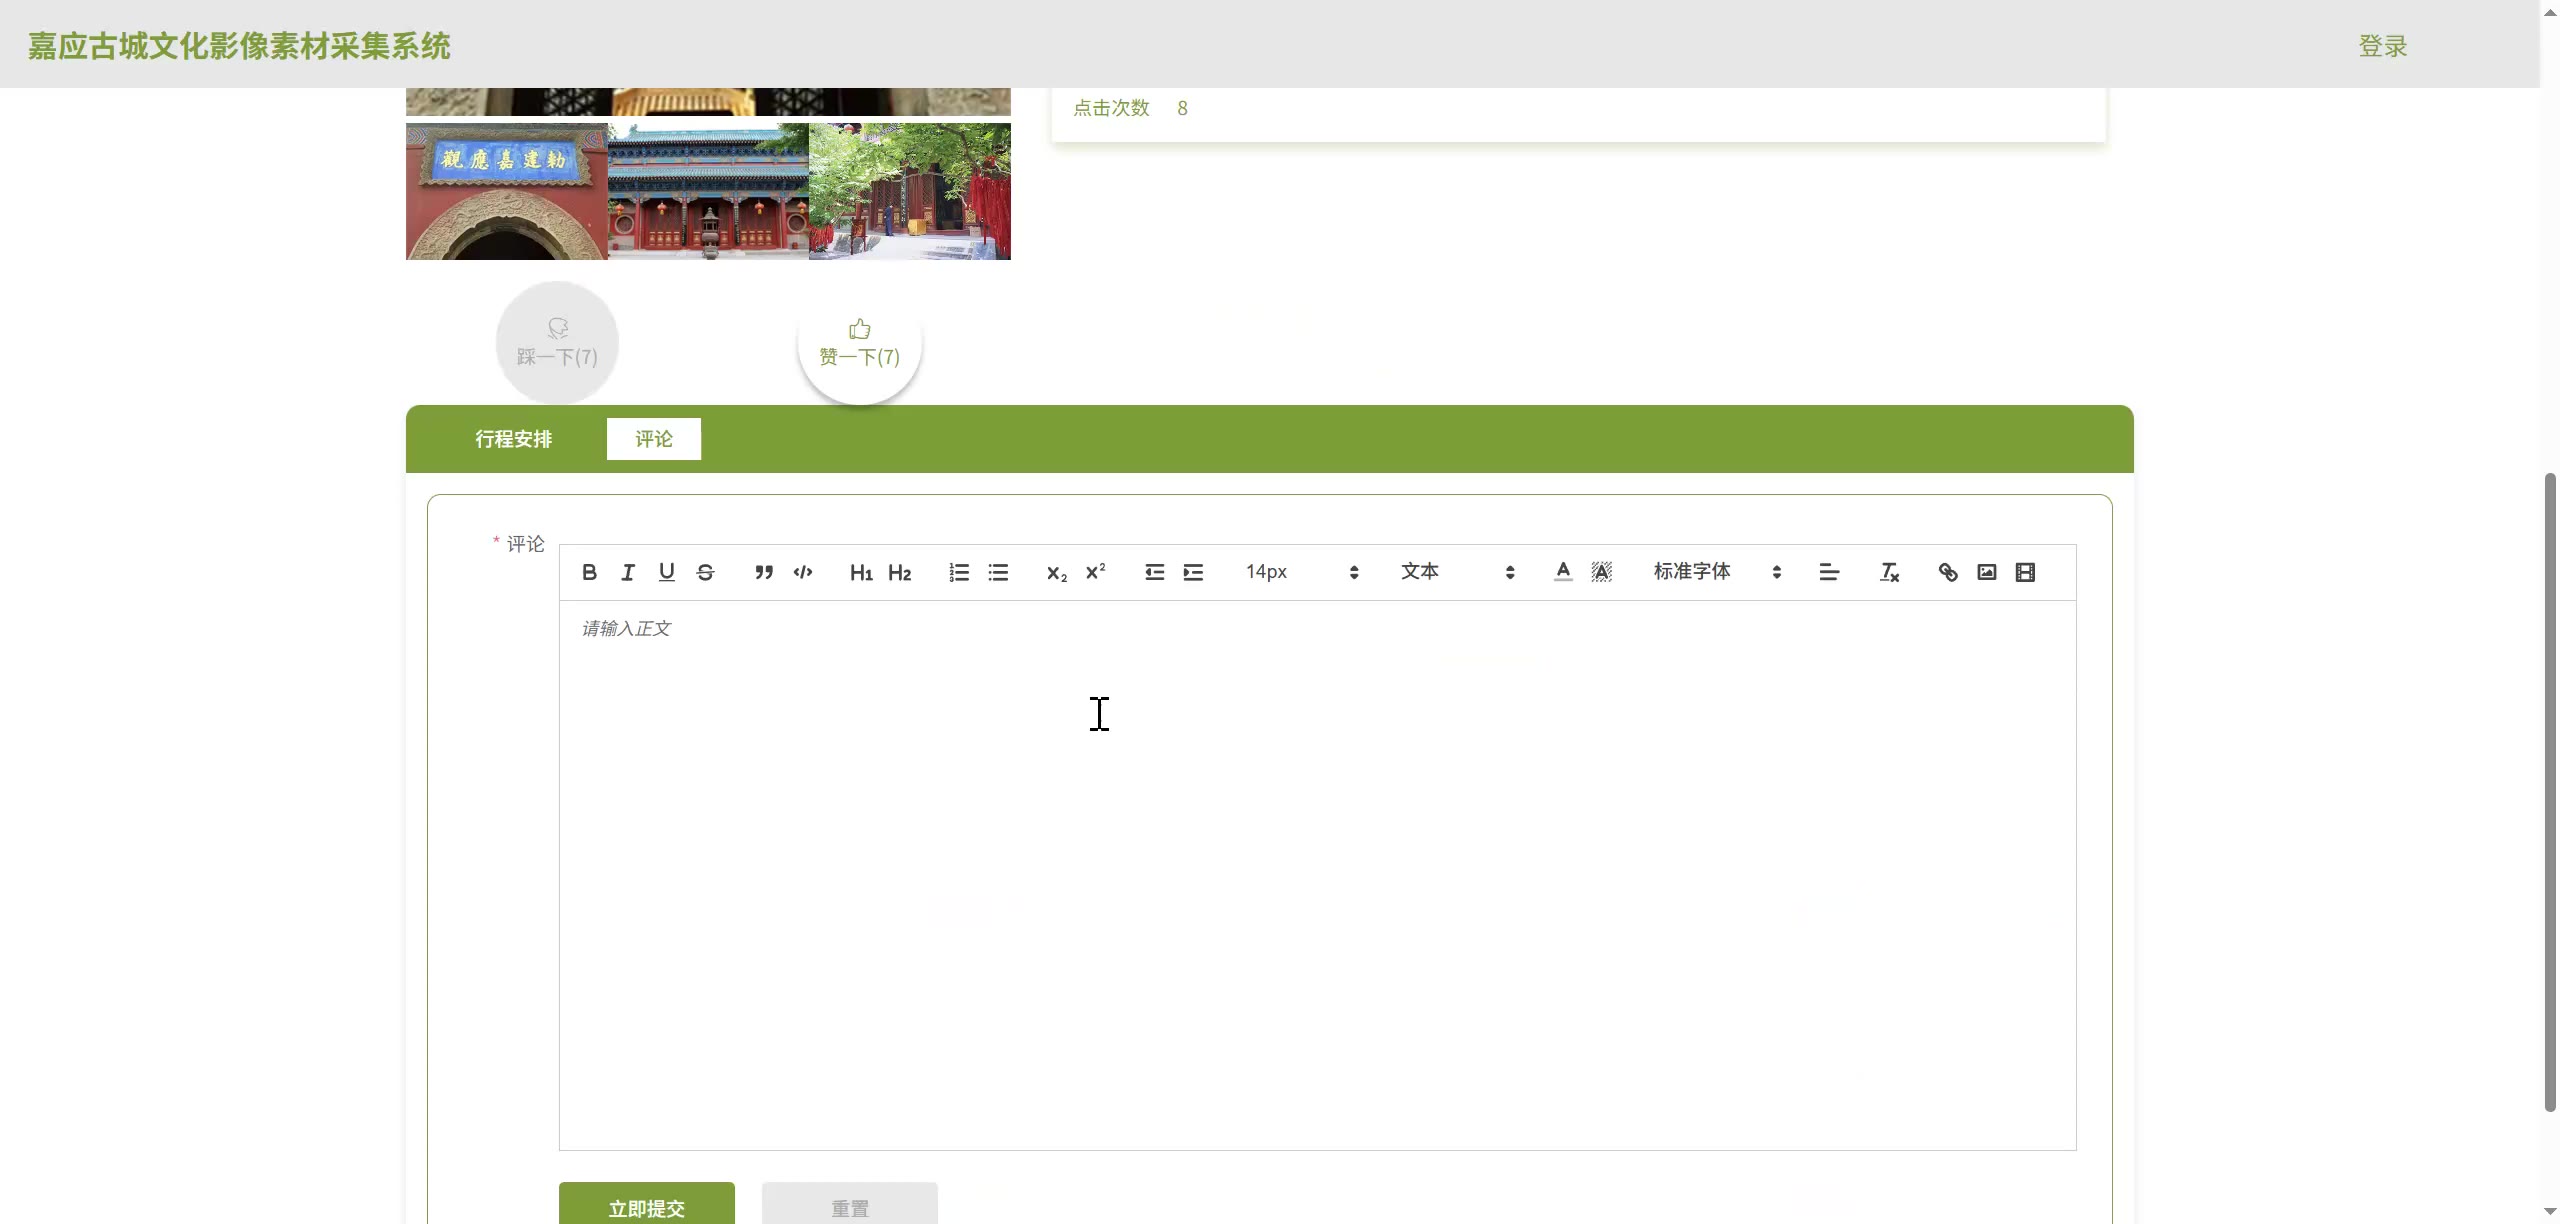Switch to the 行程安排 tab
The width and height of the screenshot is (2560, 1224).
[x=513, y=439]
